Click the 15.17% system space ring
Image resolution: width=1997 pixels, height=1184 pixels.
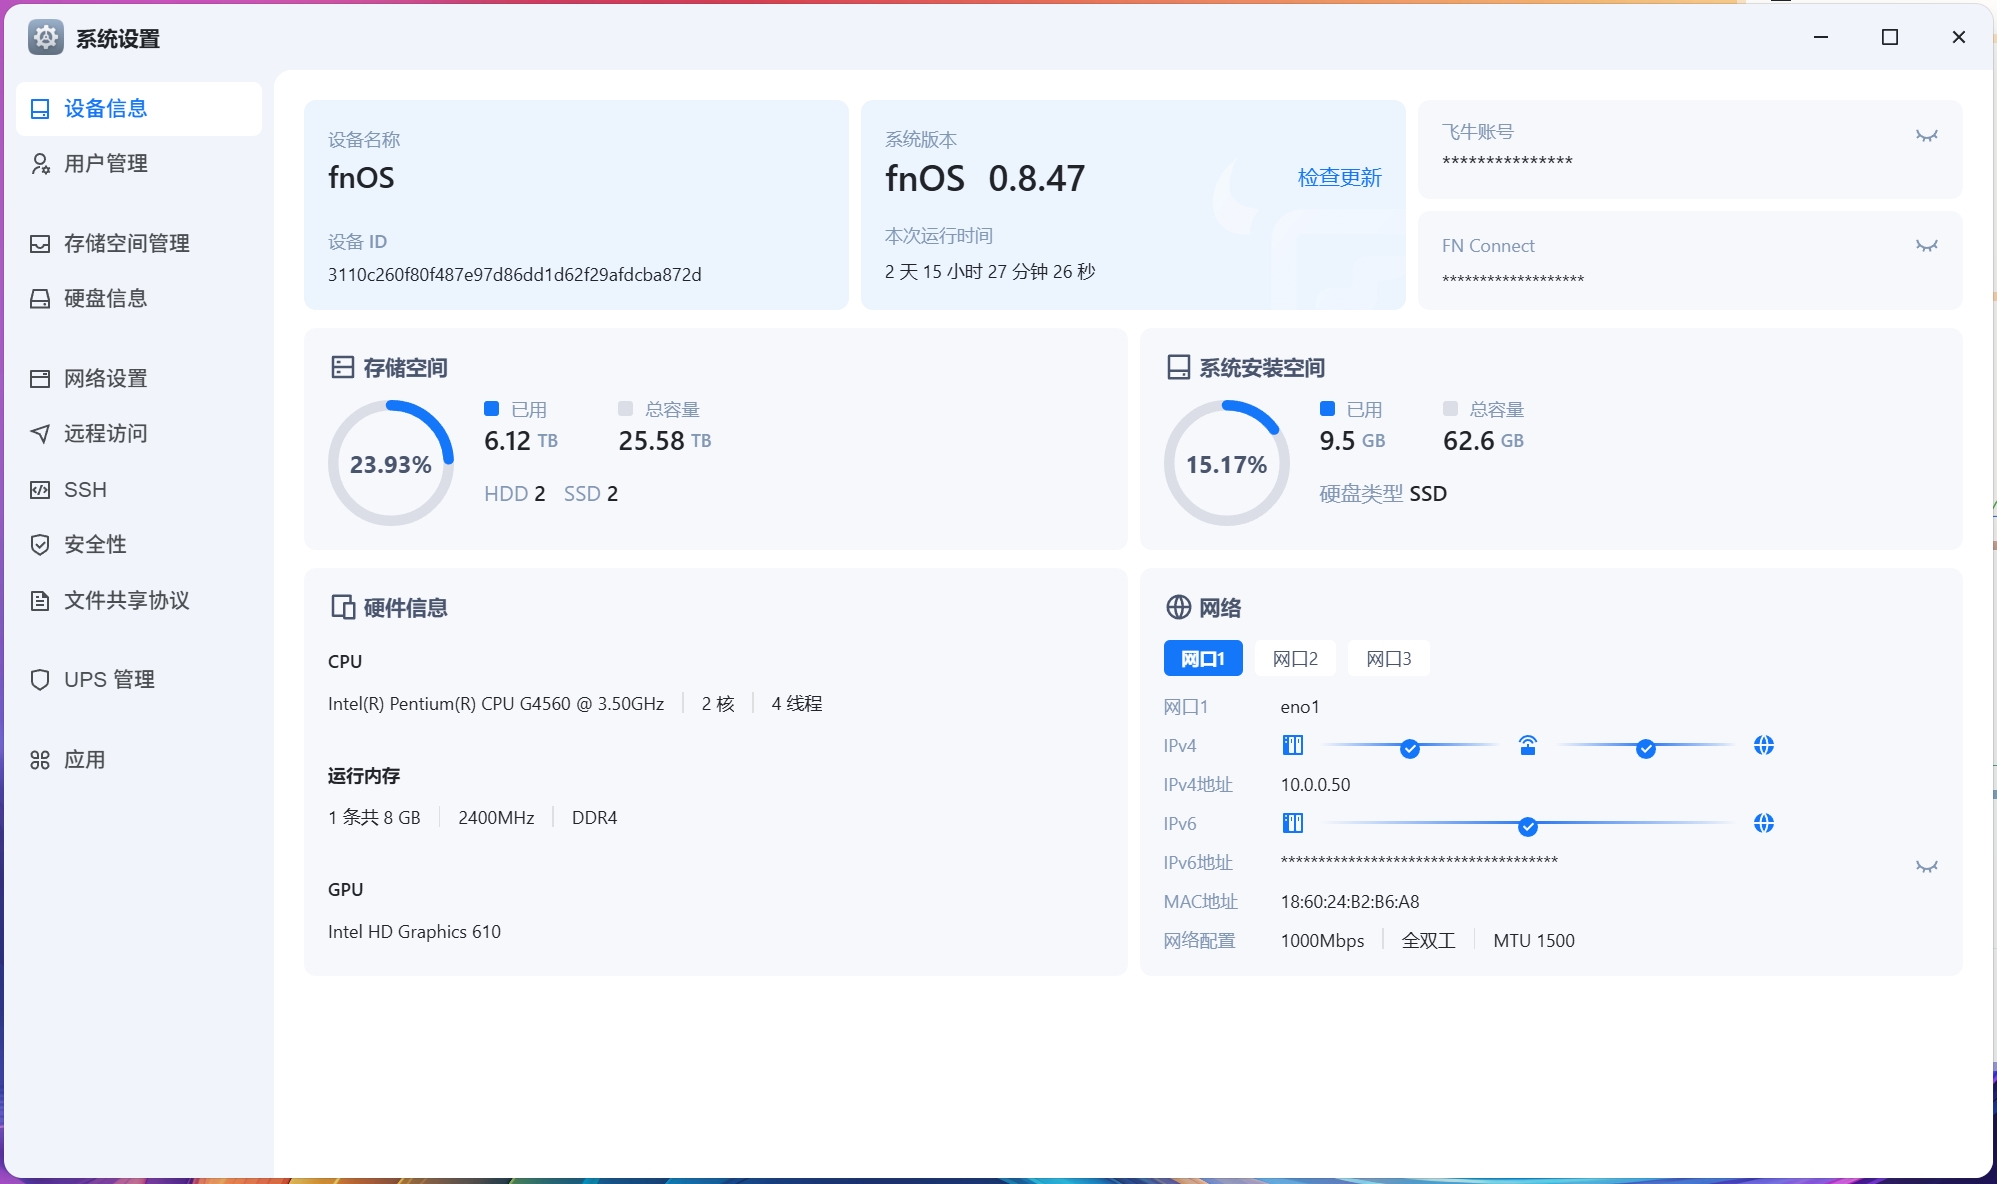point(1227,463)
